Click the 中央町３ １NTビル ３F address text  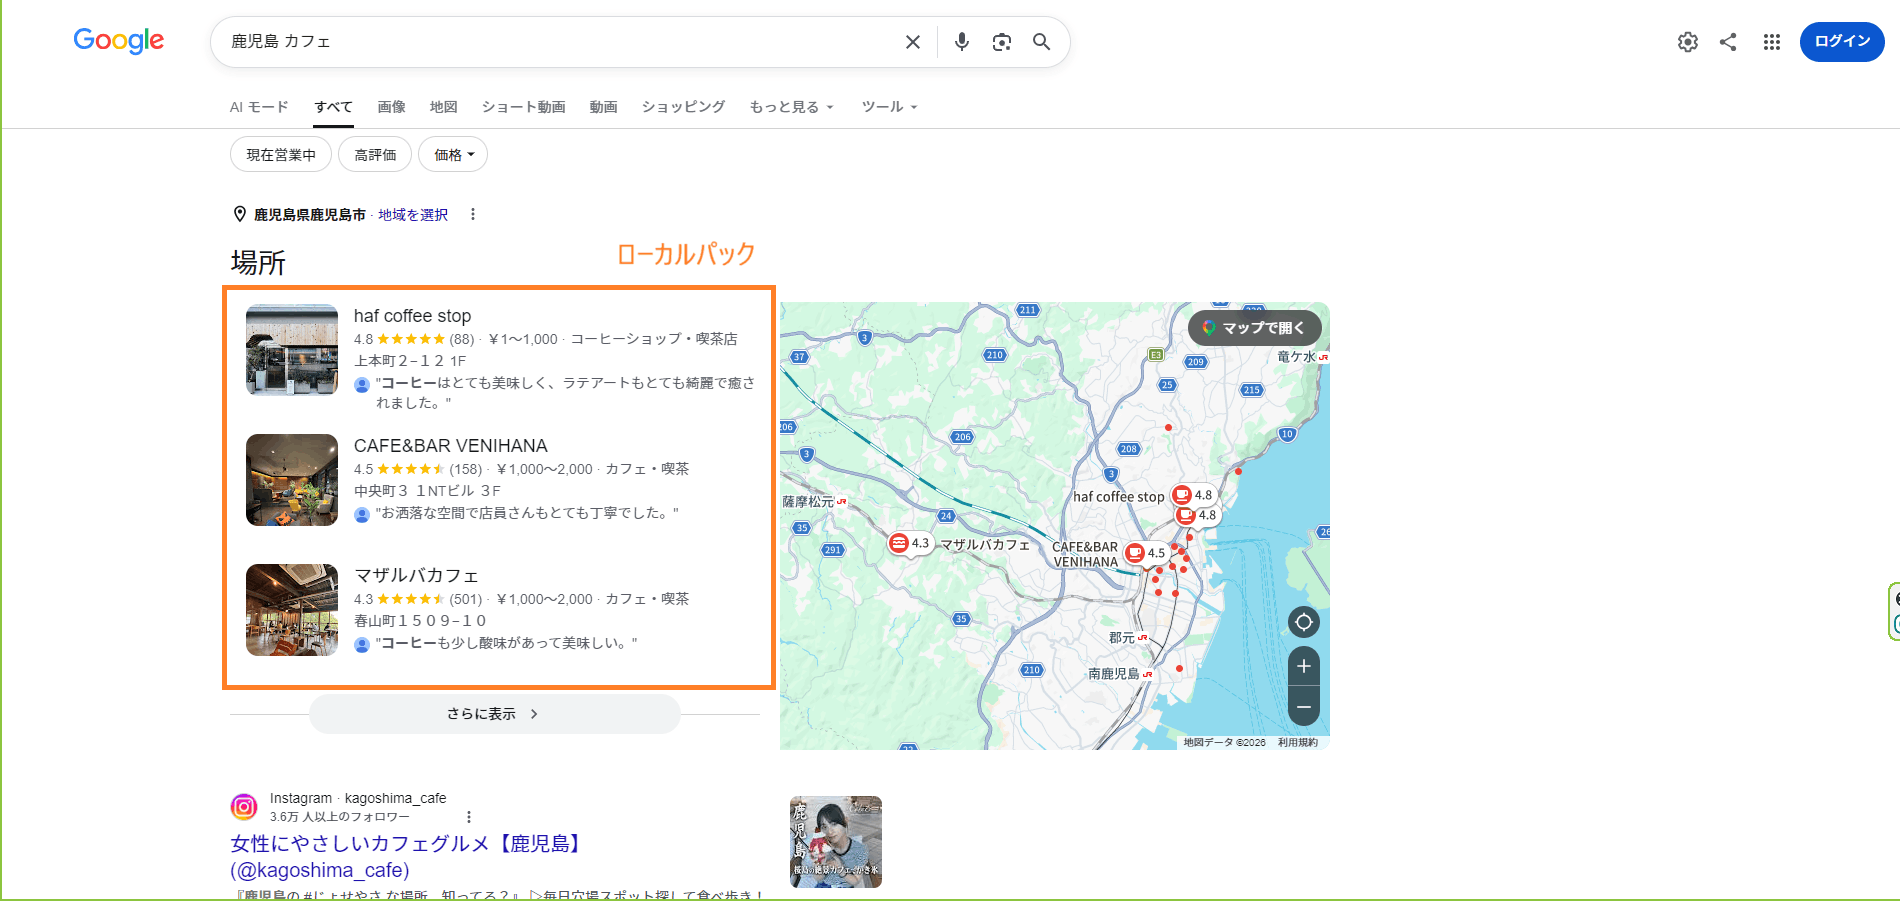tap(427, 491)
